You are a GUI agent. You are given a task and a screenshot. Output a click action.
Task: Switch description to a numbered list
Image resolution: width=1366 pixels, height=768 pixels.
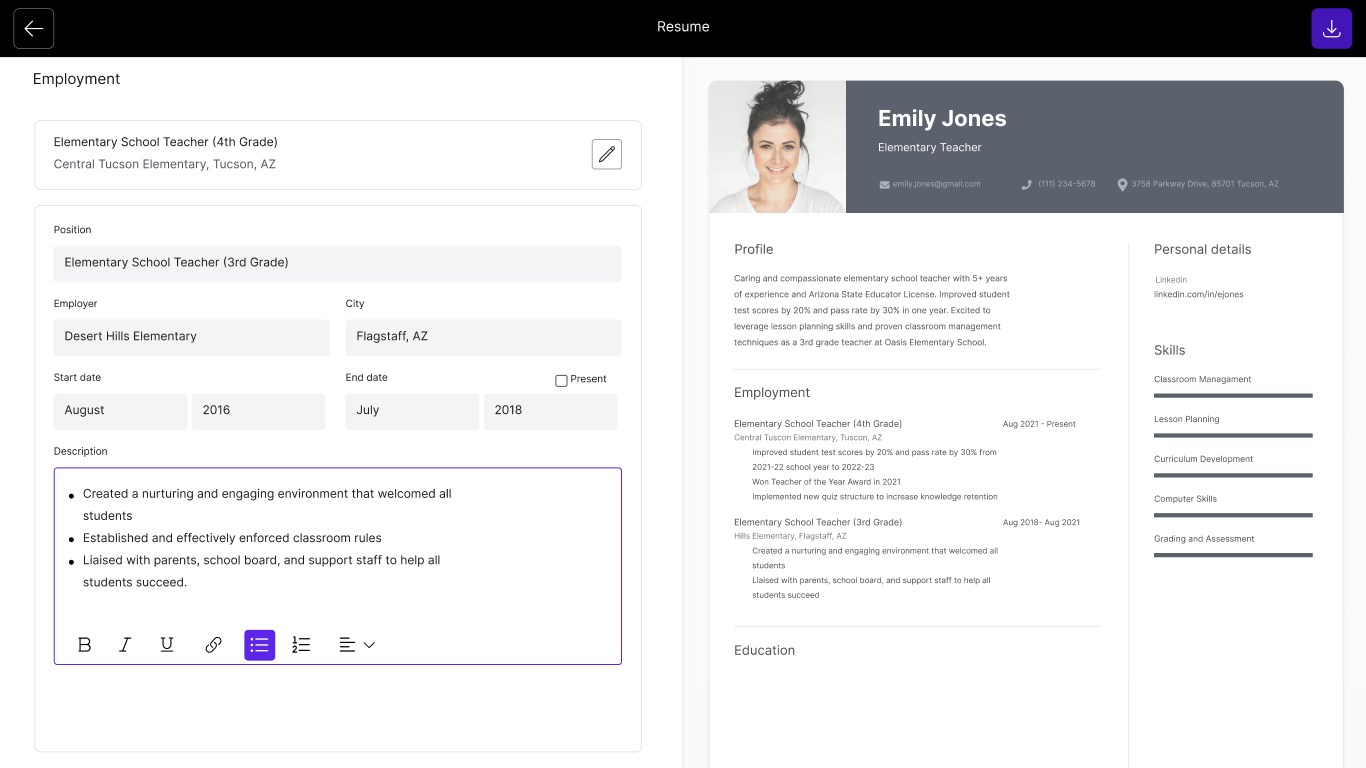300,644
